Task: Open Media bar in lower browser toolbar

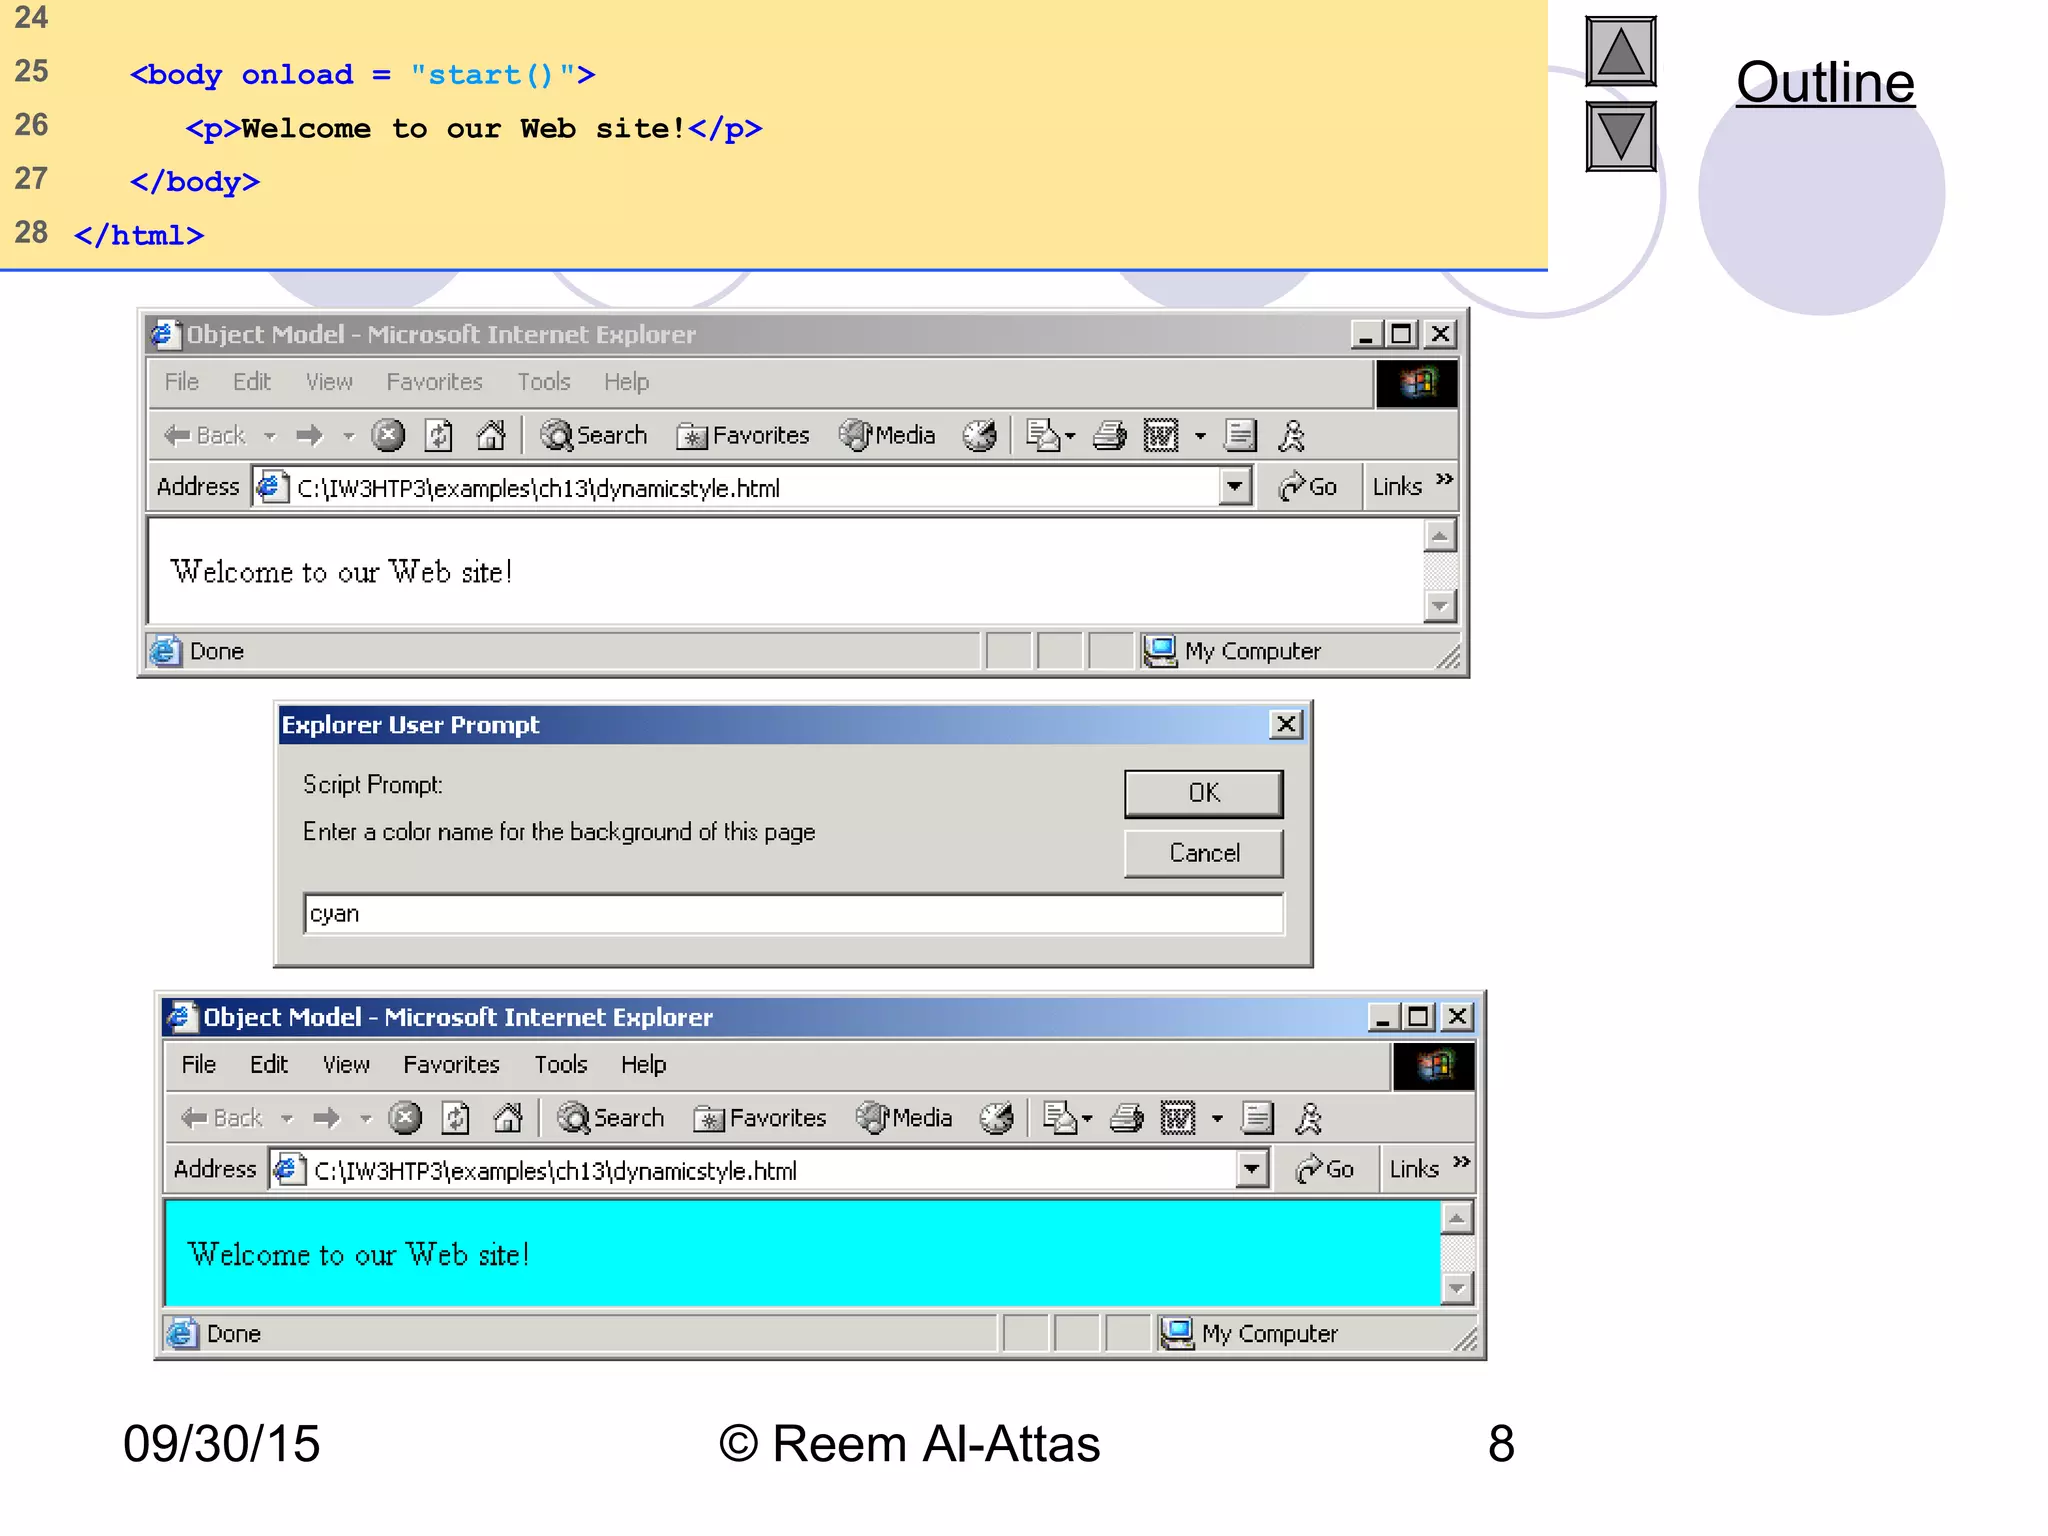Action: (904, 1118)
